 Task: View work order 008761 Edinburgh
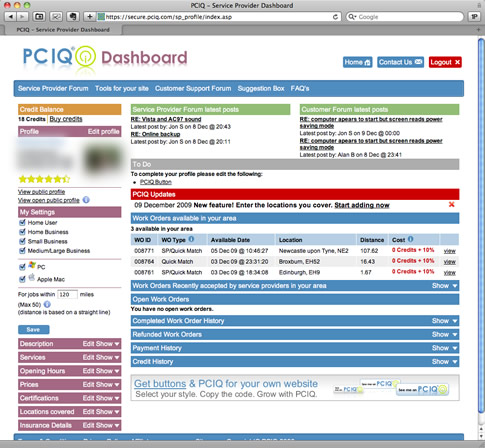450,272
